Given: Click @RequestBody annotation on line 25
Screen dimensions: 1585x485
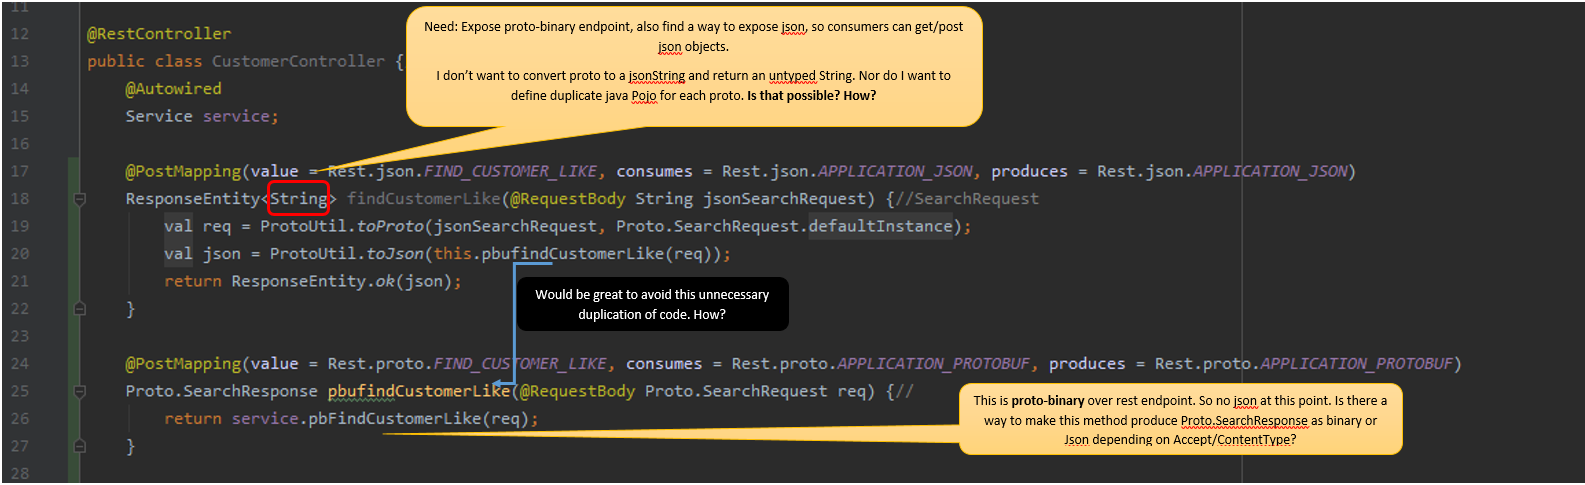Looking at the screenshot, I should point(577,391).
